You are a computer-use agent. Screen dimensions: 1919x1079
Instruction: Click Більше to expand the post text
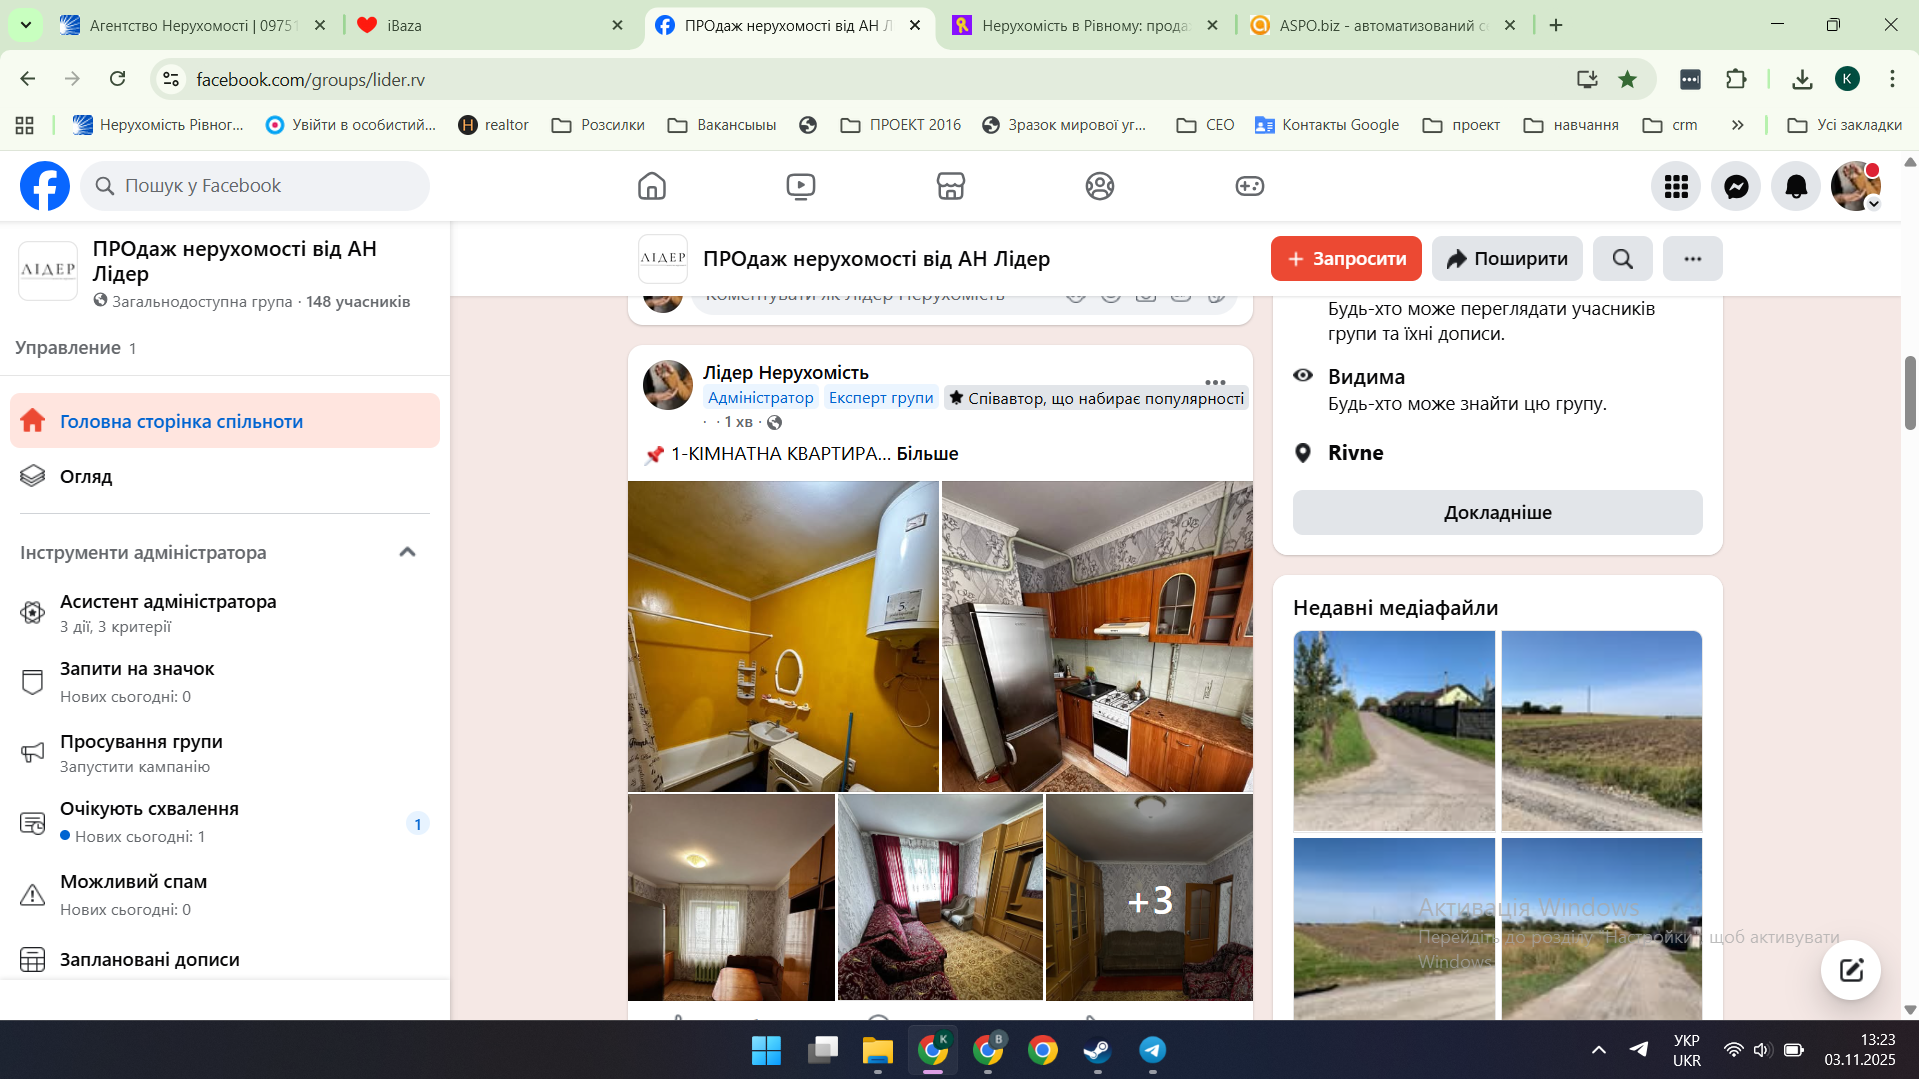point(927,454)
